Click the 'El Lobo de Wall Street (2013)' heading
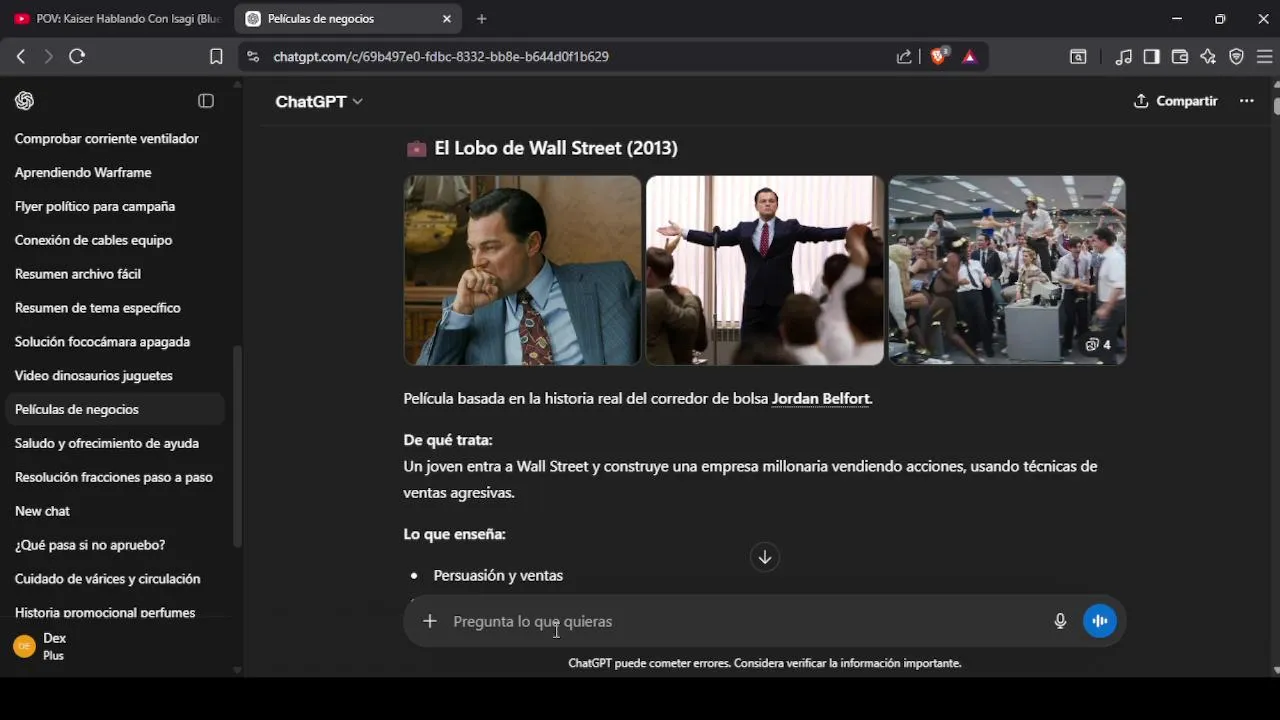This screenshot has width=1280, height=720. (556, 148)
